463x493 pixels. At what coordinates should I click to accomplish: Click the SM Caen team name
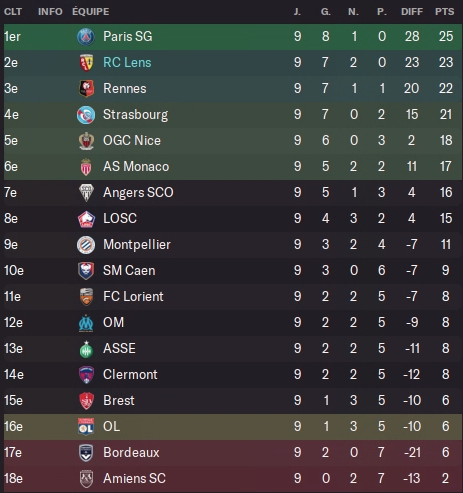129,271
